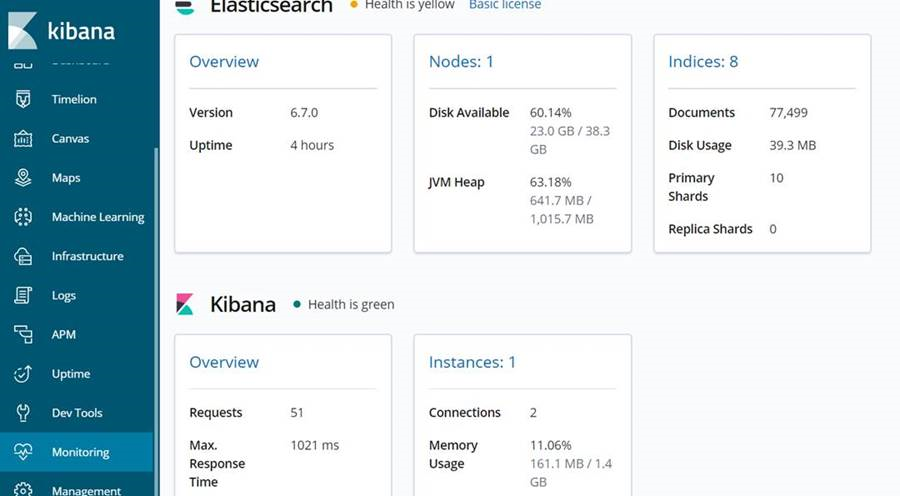Screen dimensions: 900x496
Task: Click the Elasticsearch logo icon
Action: [185, 7]
